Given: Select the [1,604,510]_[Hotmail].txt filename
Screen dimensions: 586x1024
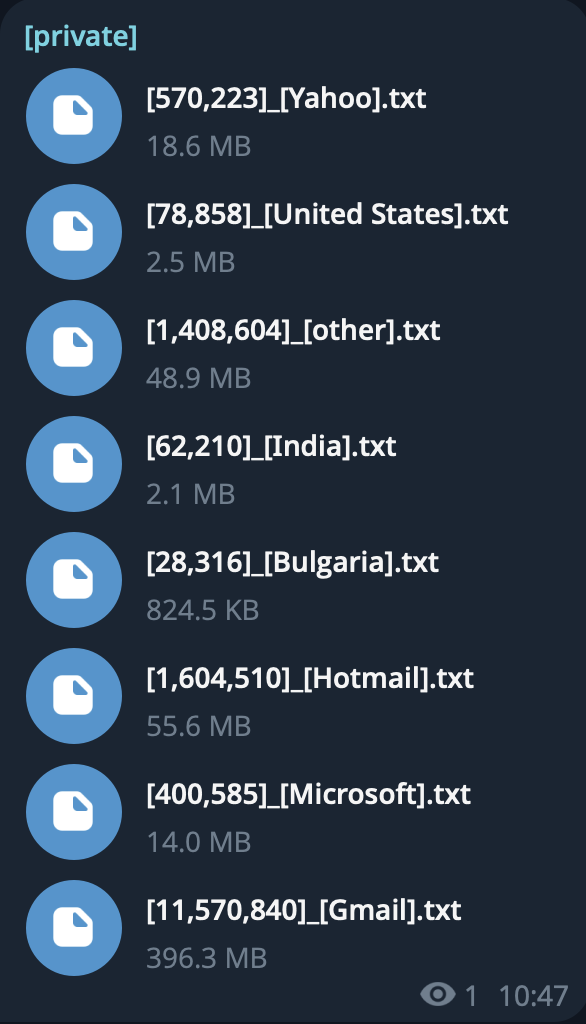Looking at the screenshot, I should click(x=310, y=679).
